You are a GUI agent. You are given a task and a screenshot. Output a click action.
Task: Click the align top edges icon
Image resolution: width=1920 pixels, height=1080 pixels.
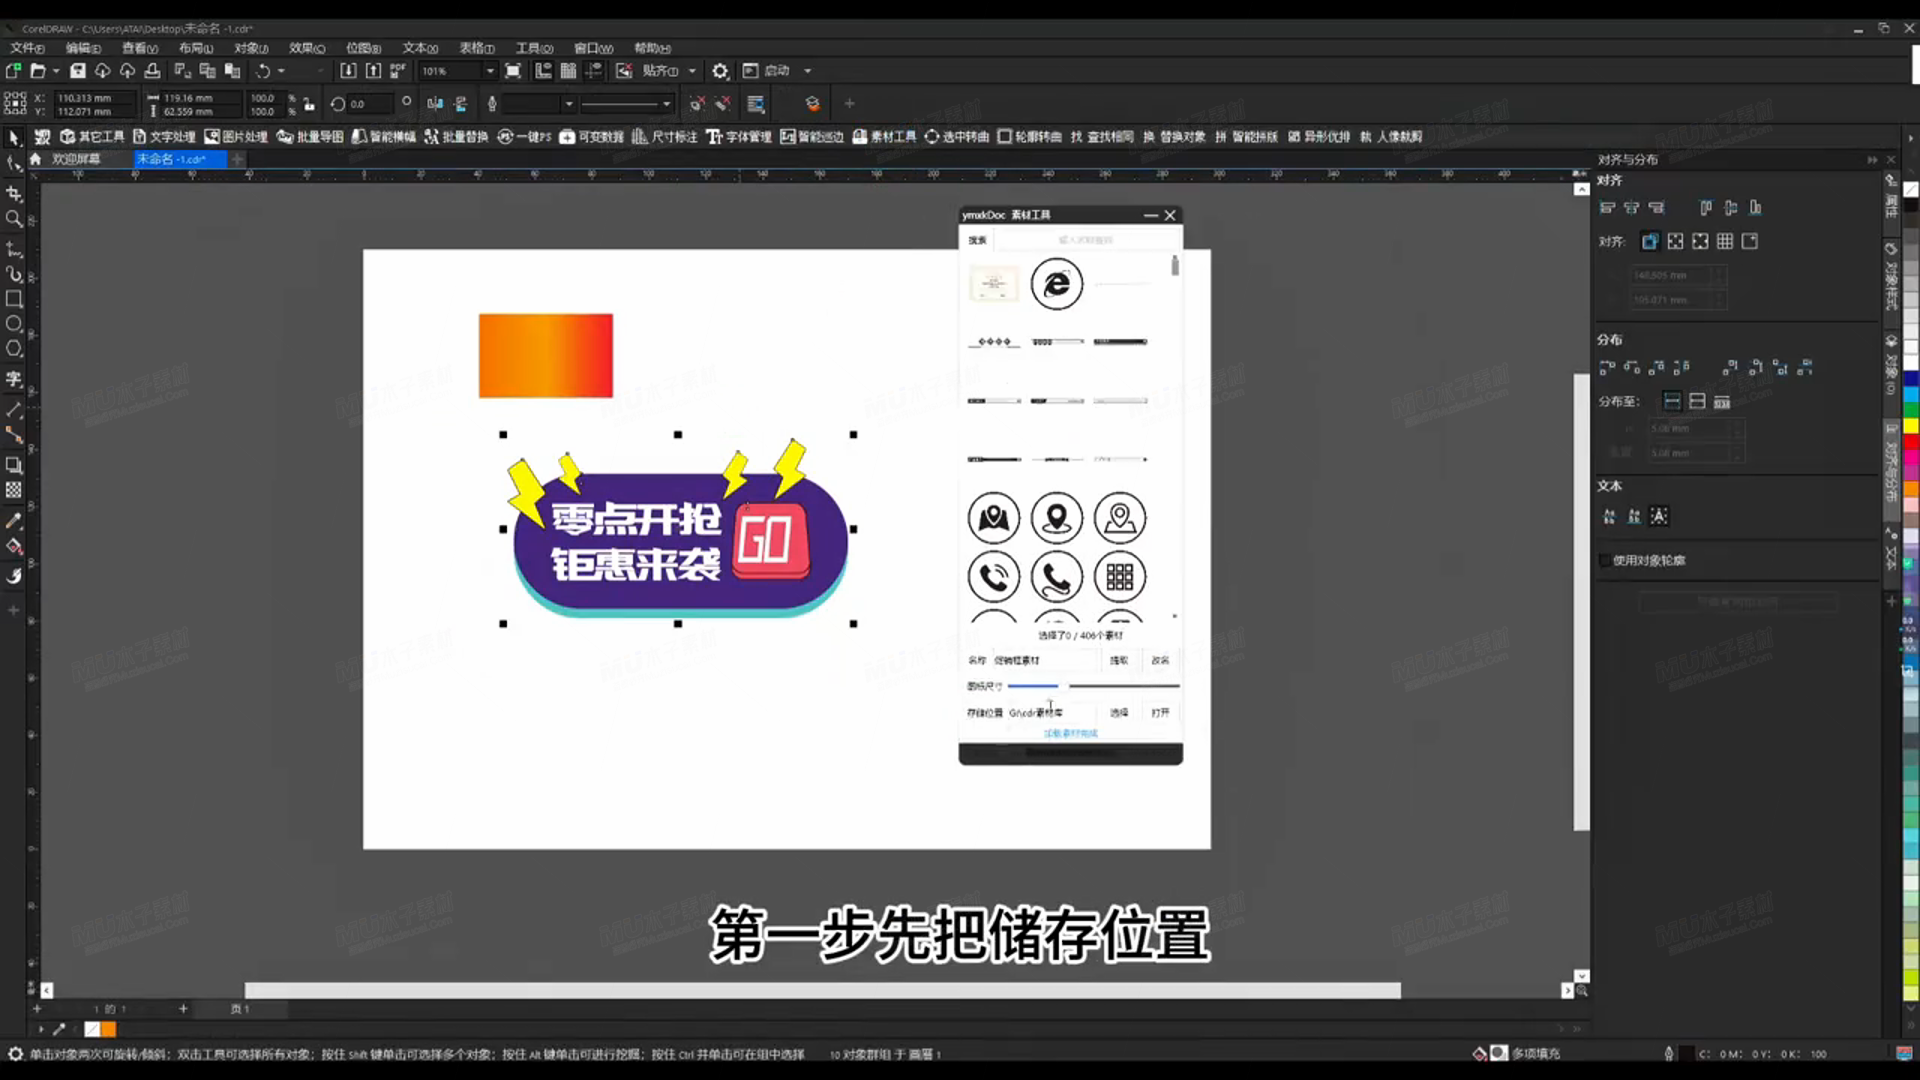[1706, 208]
